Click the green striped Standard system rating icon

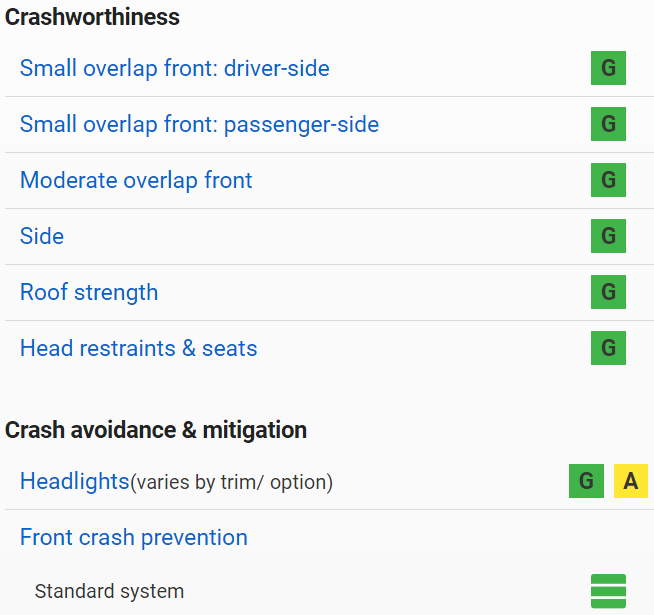[x=608, y=591]
